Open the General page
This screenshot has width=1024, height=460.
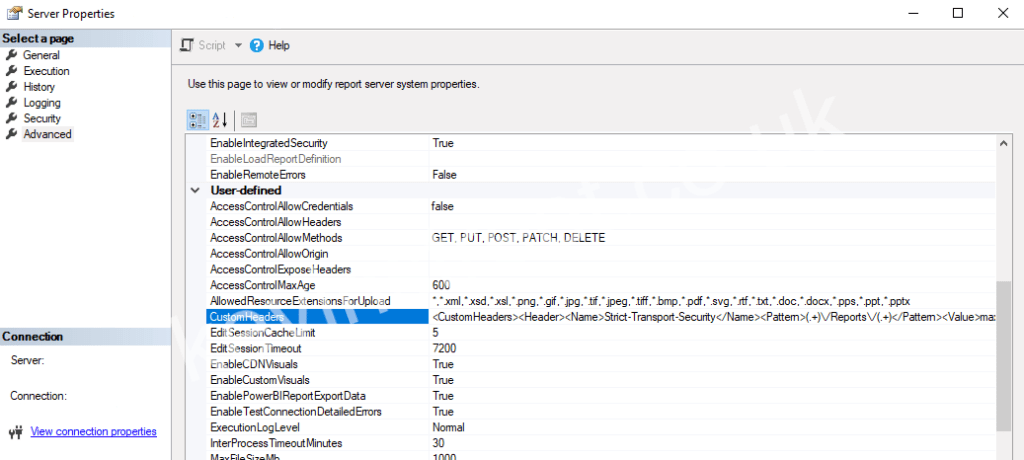tap(41, 56)
